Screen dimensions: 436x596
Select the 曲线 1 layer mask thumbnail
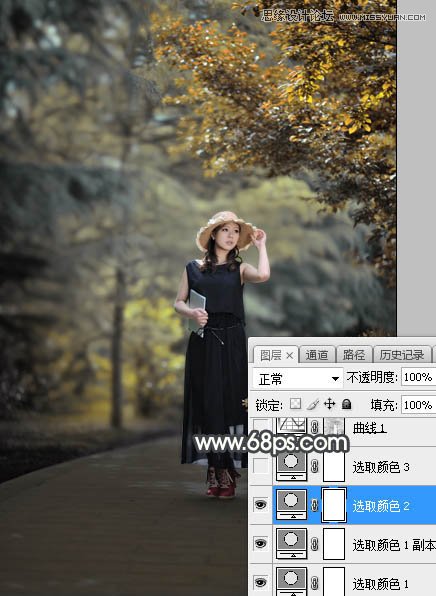pyautogui.click(x=334, y=426)
